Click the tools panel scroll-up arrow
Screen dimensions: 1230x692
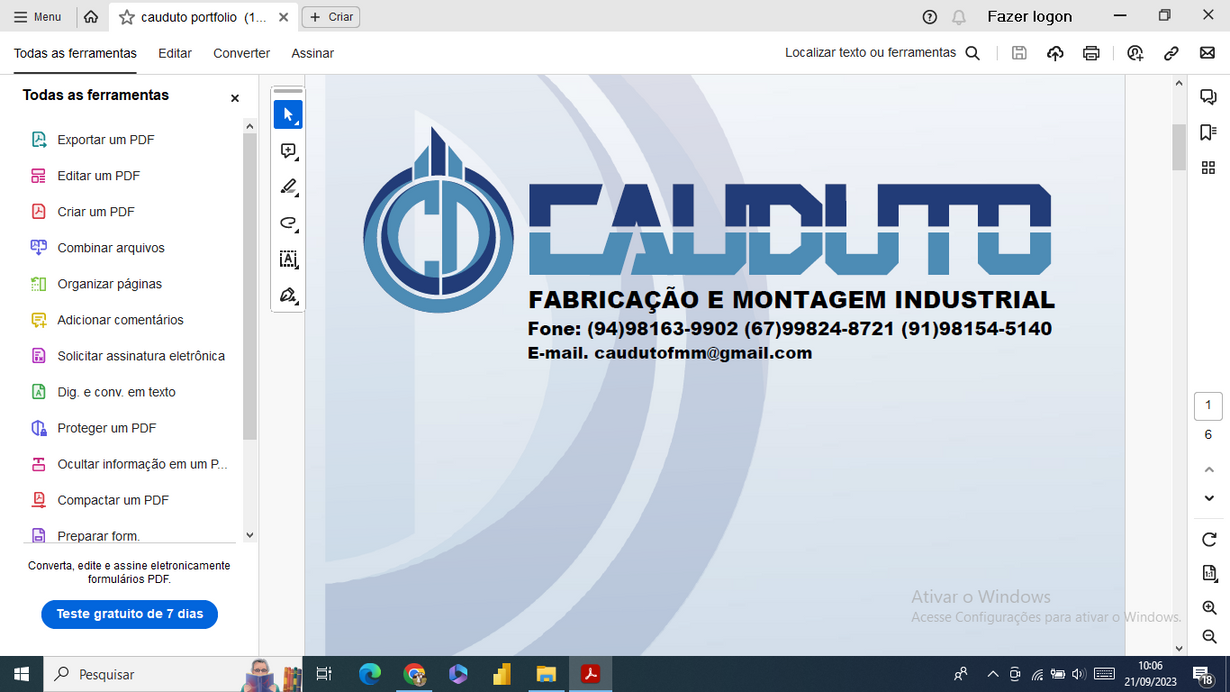[250, 126]
